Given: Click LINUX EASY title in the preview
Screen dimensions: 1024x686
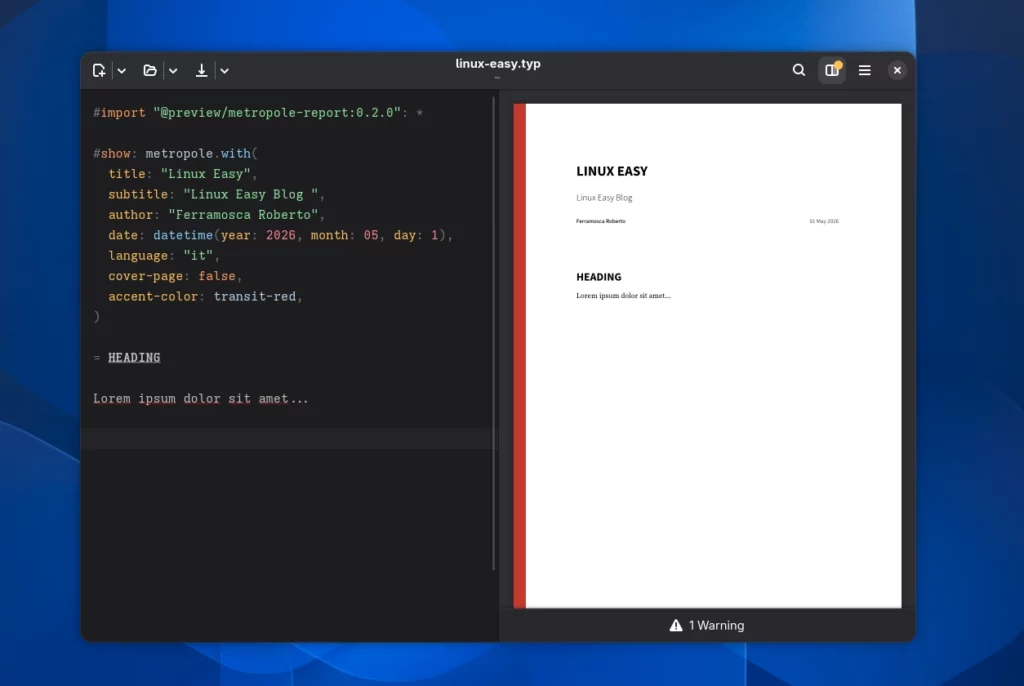Looking at the screenshot, I should pyautogui.click(x=612, y=171).
